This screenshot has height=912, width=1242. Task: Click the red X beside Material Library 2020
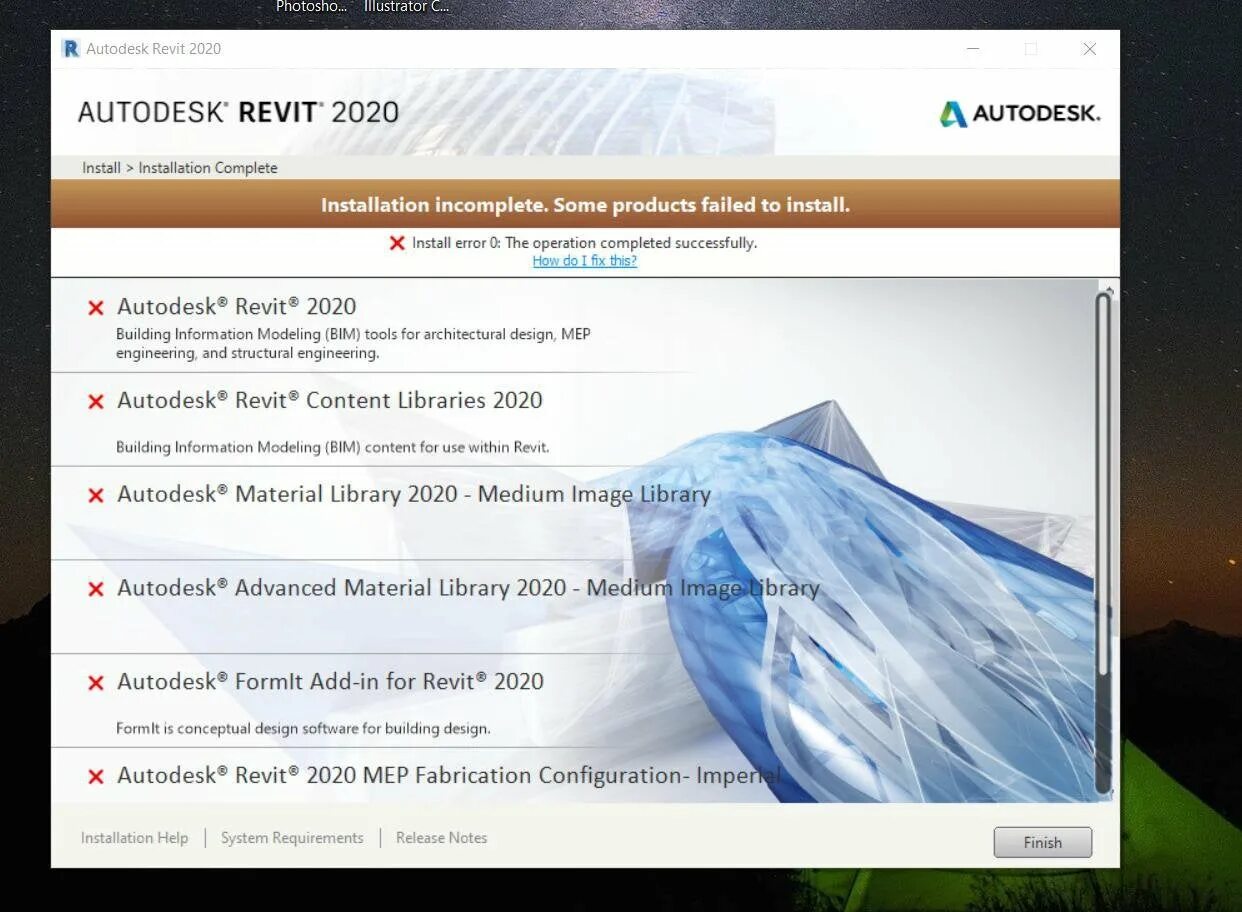(96, 496)
